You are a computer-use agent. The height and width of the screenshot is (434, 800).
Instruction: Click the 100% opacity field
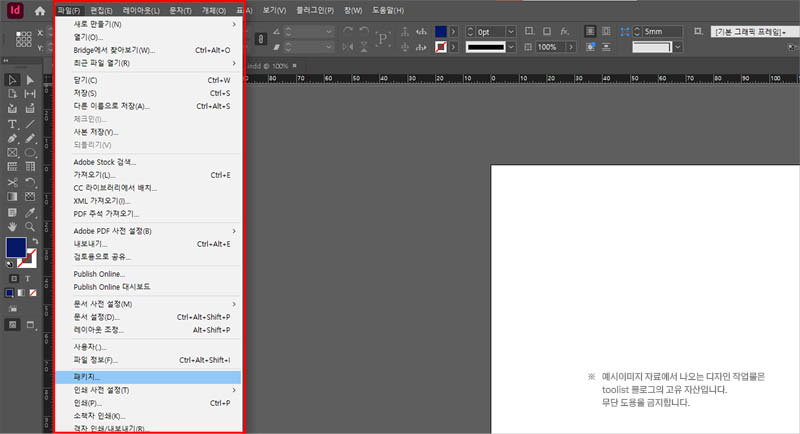tap(551, 47)
